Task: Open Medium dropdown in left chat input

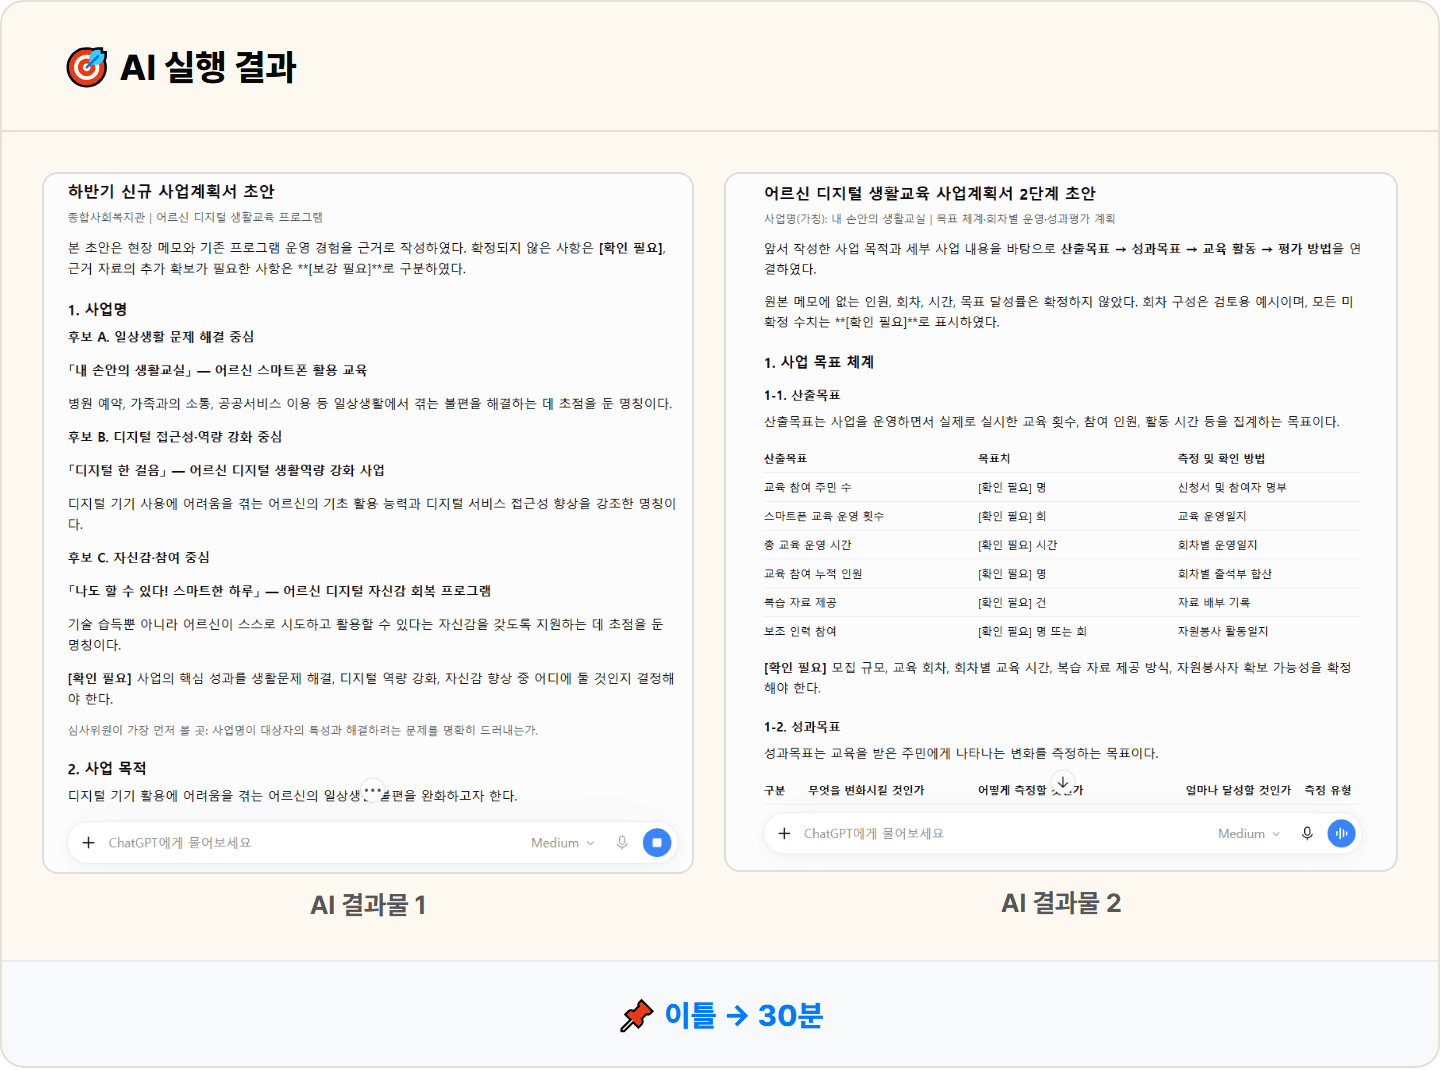Action: [563, 843]
